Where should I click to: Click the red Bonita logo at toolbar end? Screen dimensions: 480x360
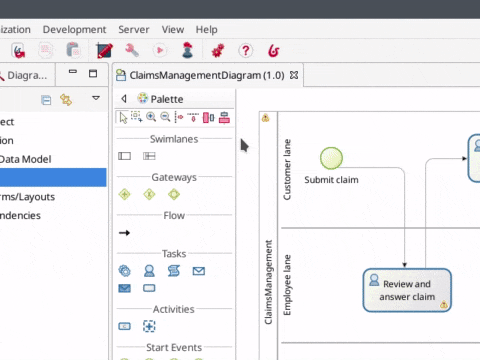click(x=274, y=51)
